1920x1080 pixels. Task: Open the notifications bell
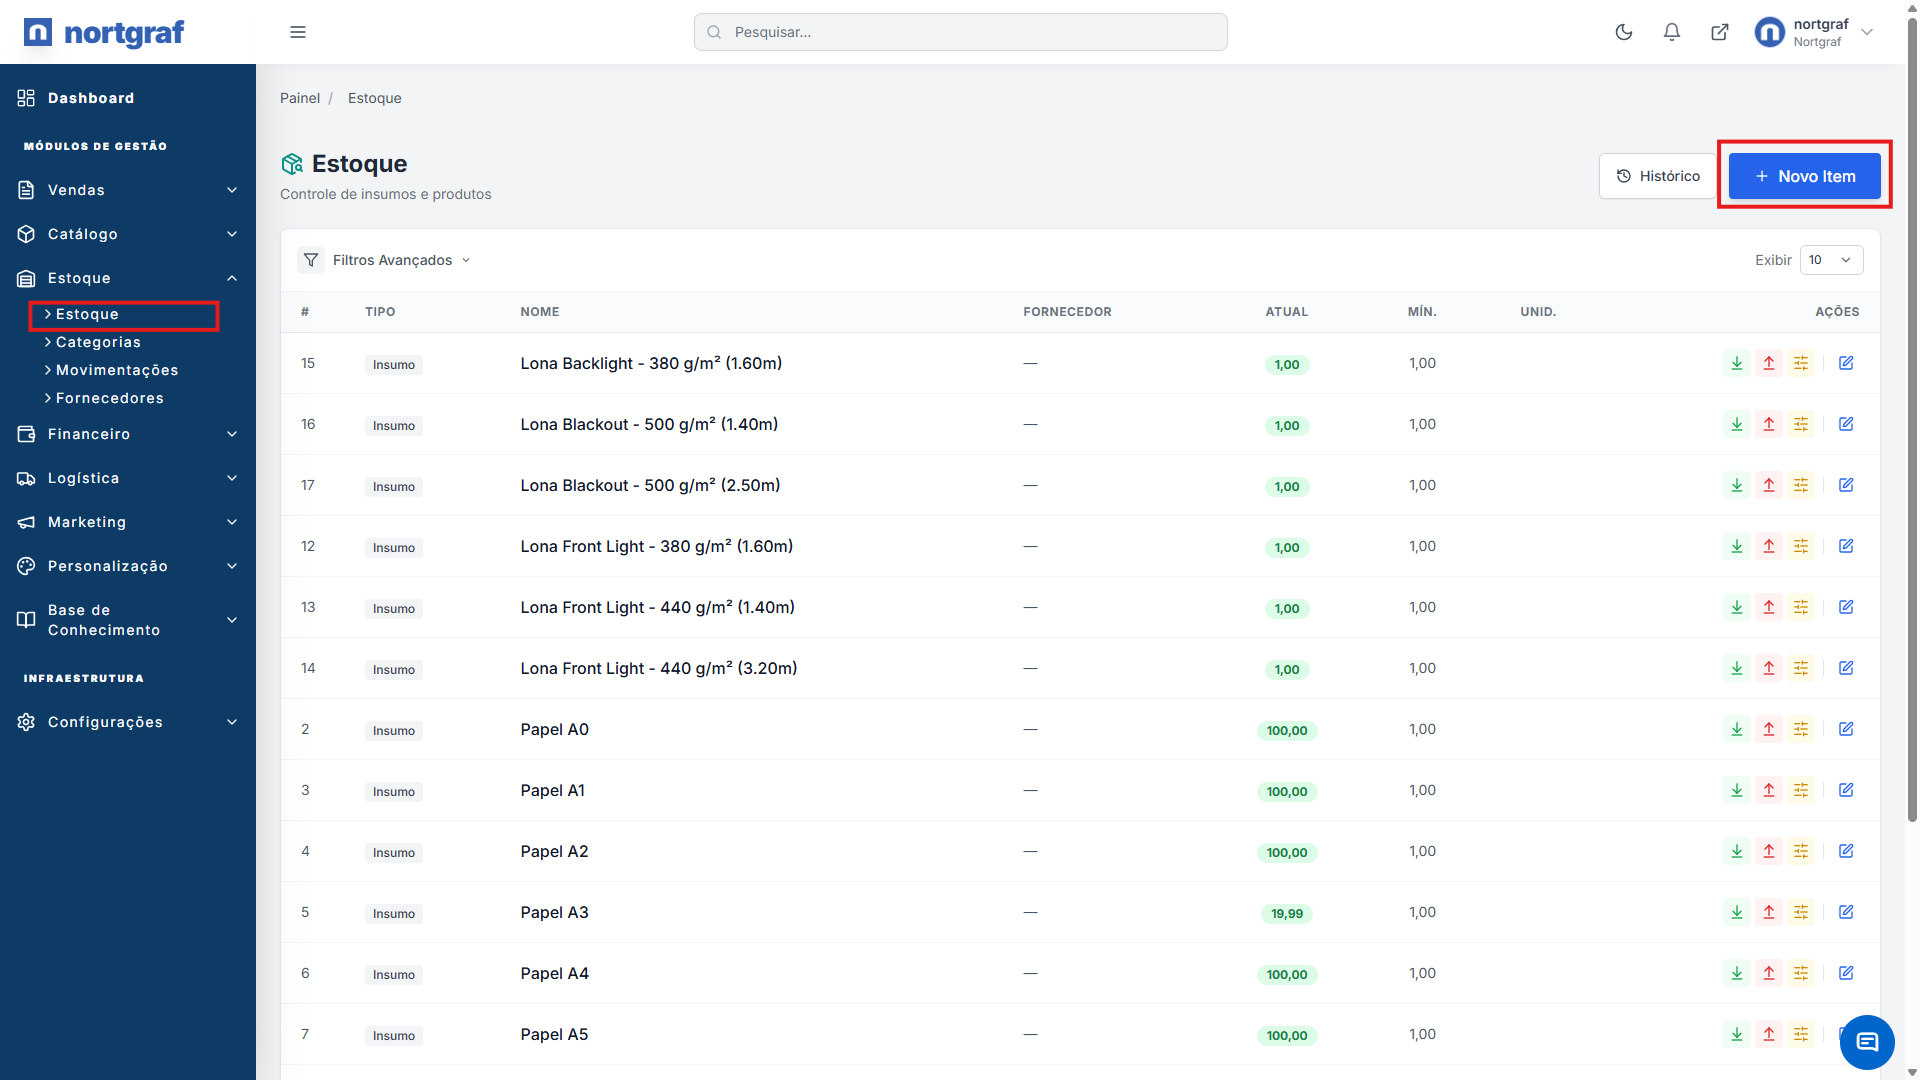click(1671, 32)
